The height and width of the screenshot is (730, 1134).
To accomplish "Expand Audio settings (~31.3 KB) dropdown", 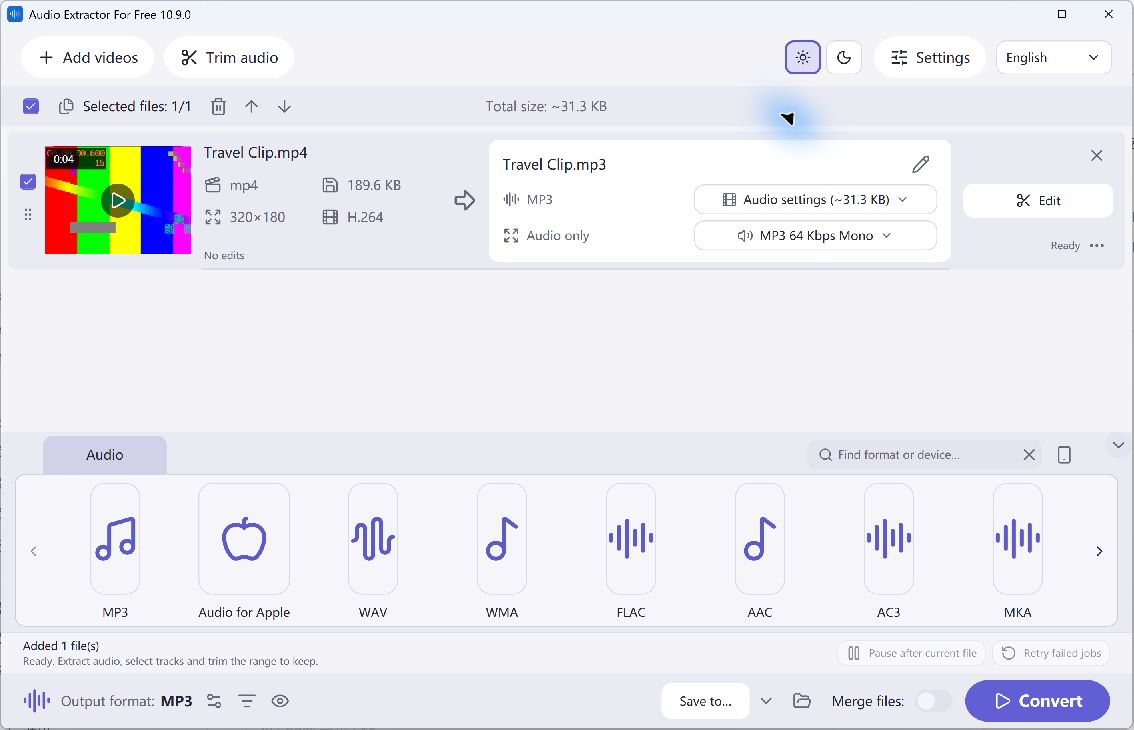I will [815, 200].
